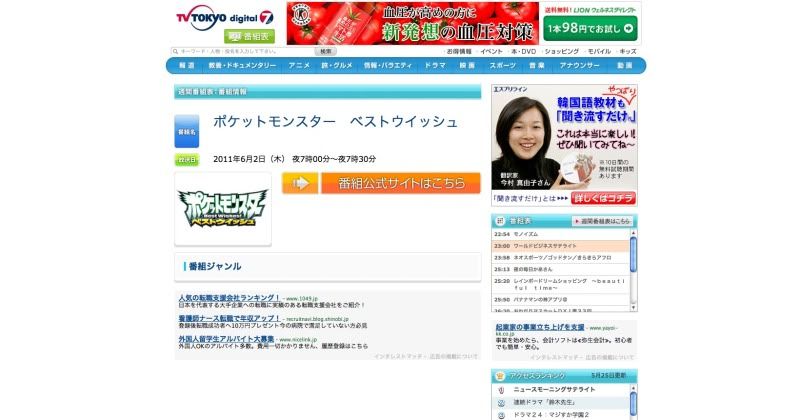Open the イベント top link

pyautogui.click(x=491, y=52)
